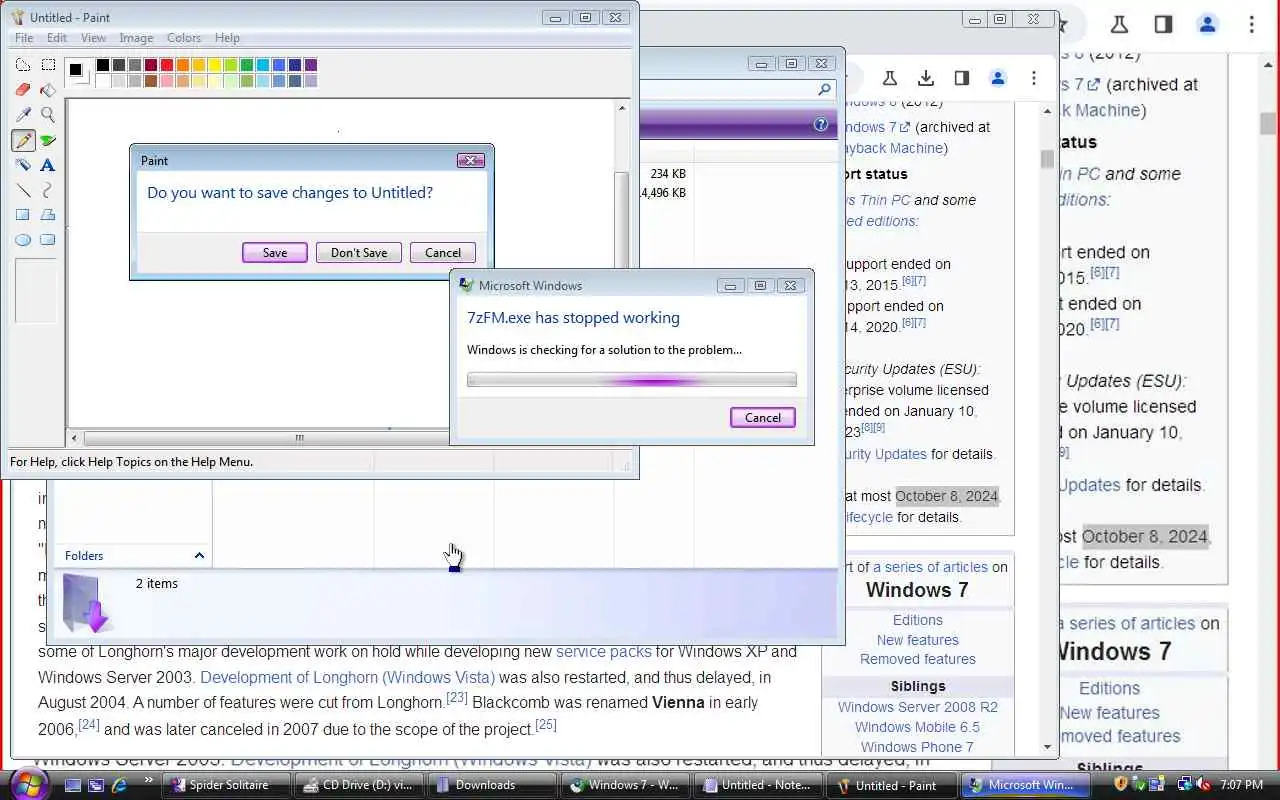Collapse the Folders pane in Explorer

199,555
